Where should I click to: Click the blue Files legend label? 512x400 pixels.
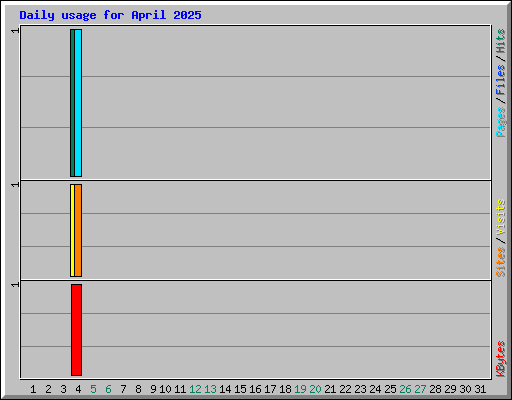[500, 79]
